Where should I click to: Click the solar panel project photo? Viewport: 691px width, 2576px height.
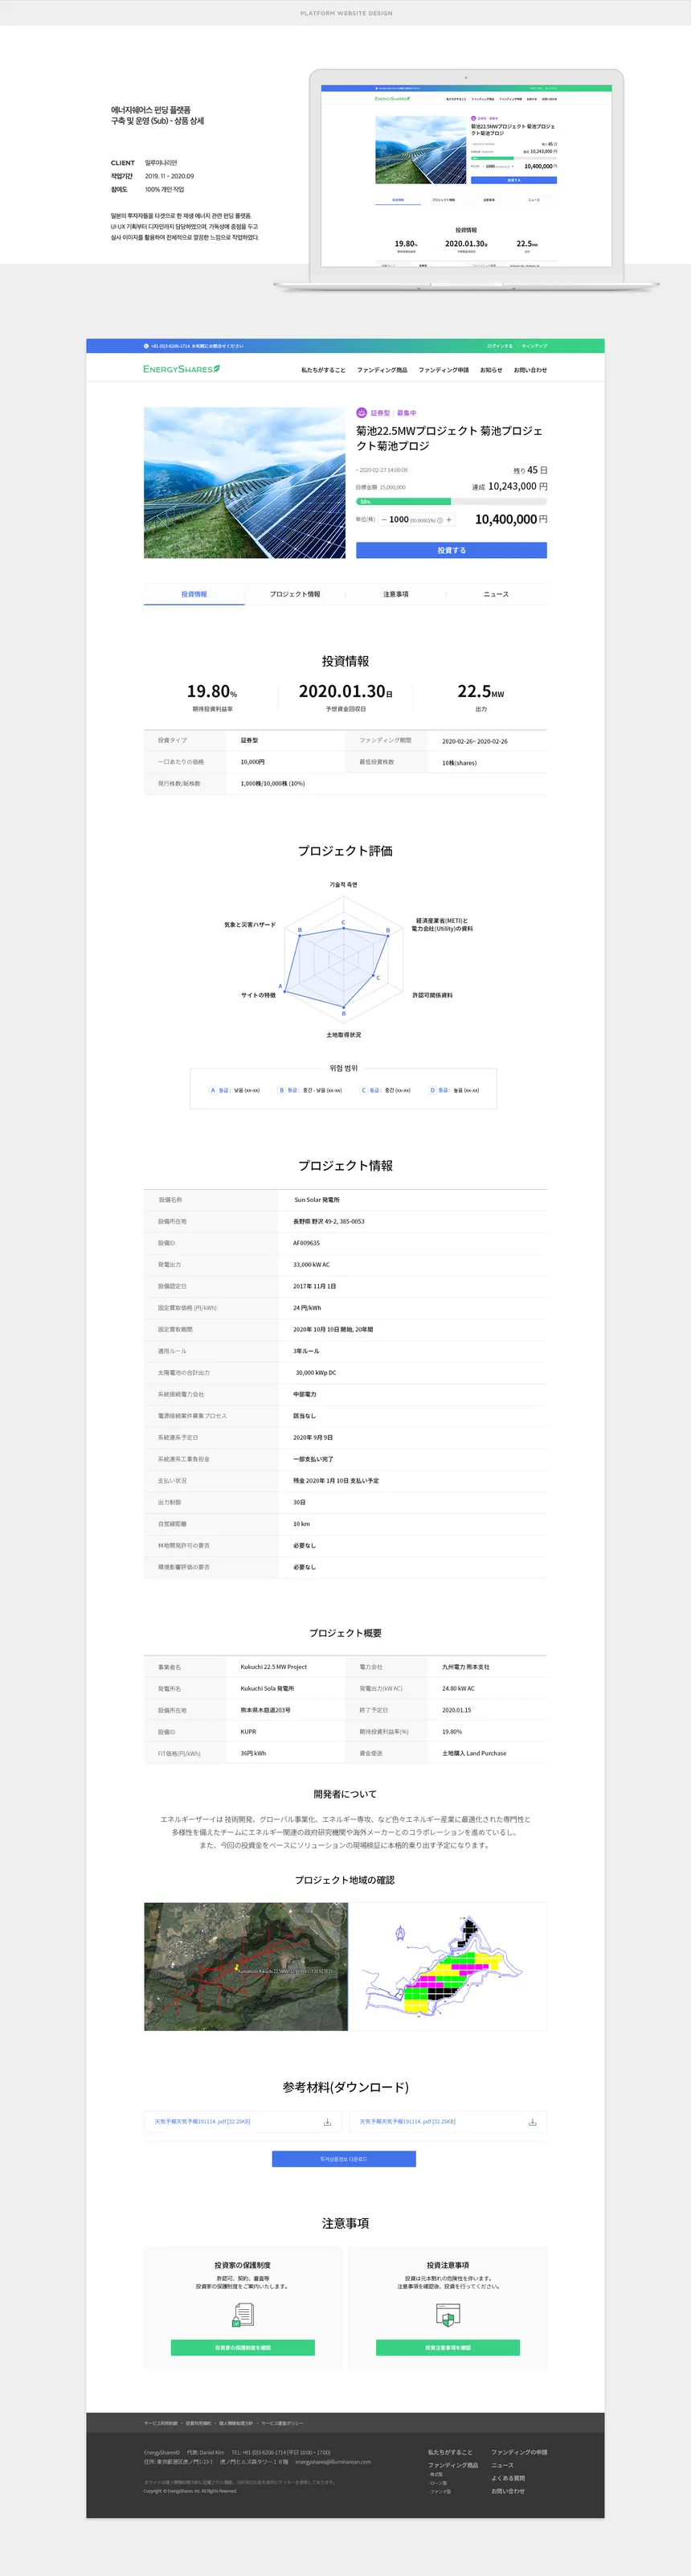coord(244,482)
